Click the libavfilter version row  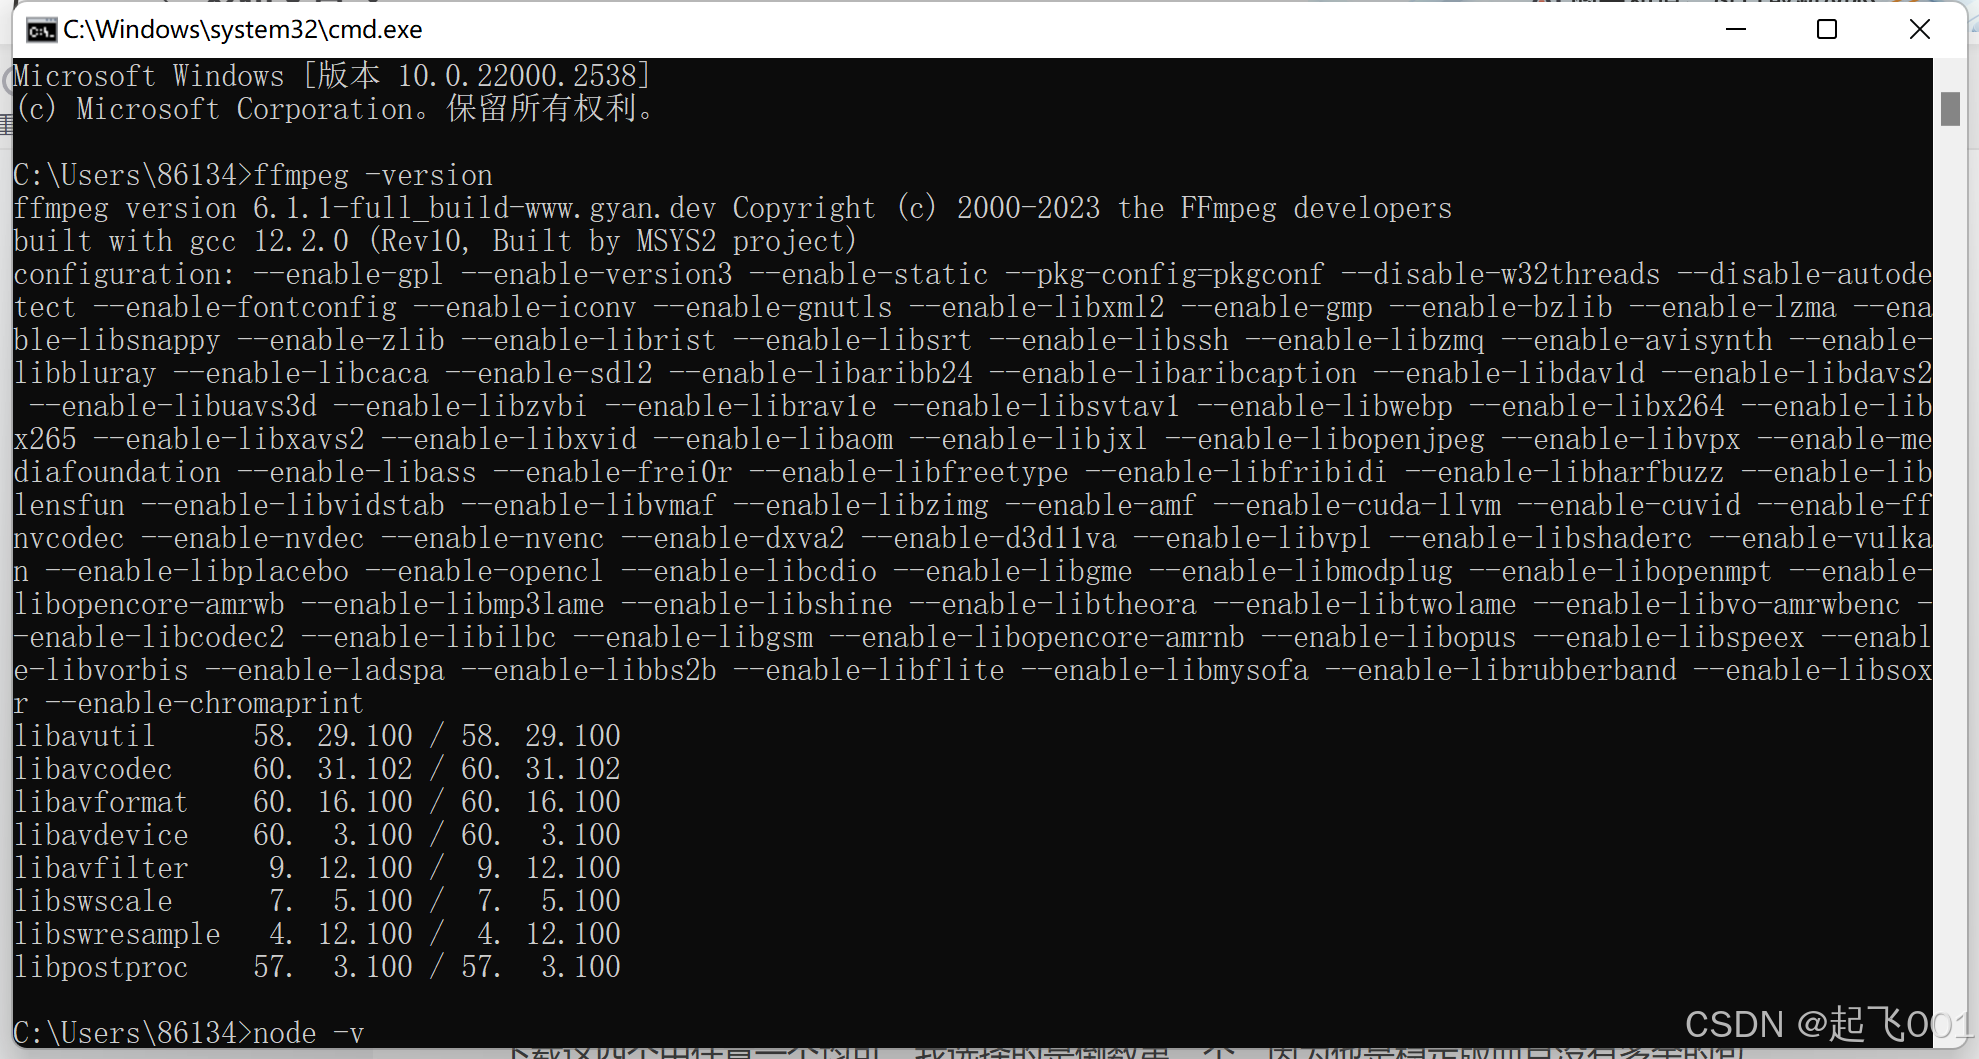pyautogui.click(x=317, y=868)
